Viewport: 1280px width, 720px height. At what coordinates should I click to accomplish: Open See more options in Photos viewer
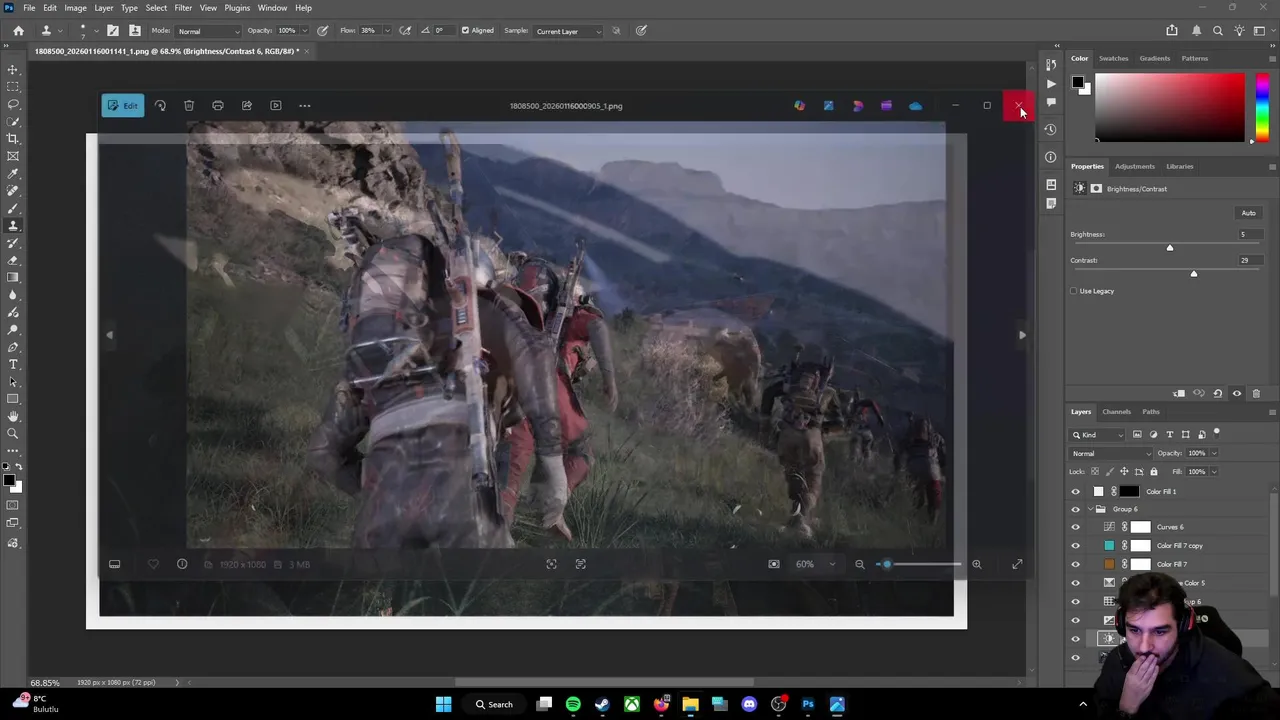tap(305, 105)
